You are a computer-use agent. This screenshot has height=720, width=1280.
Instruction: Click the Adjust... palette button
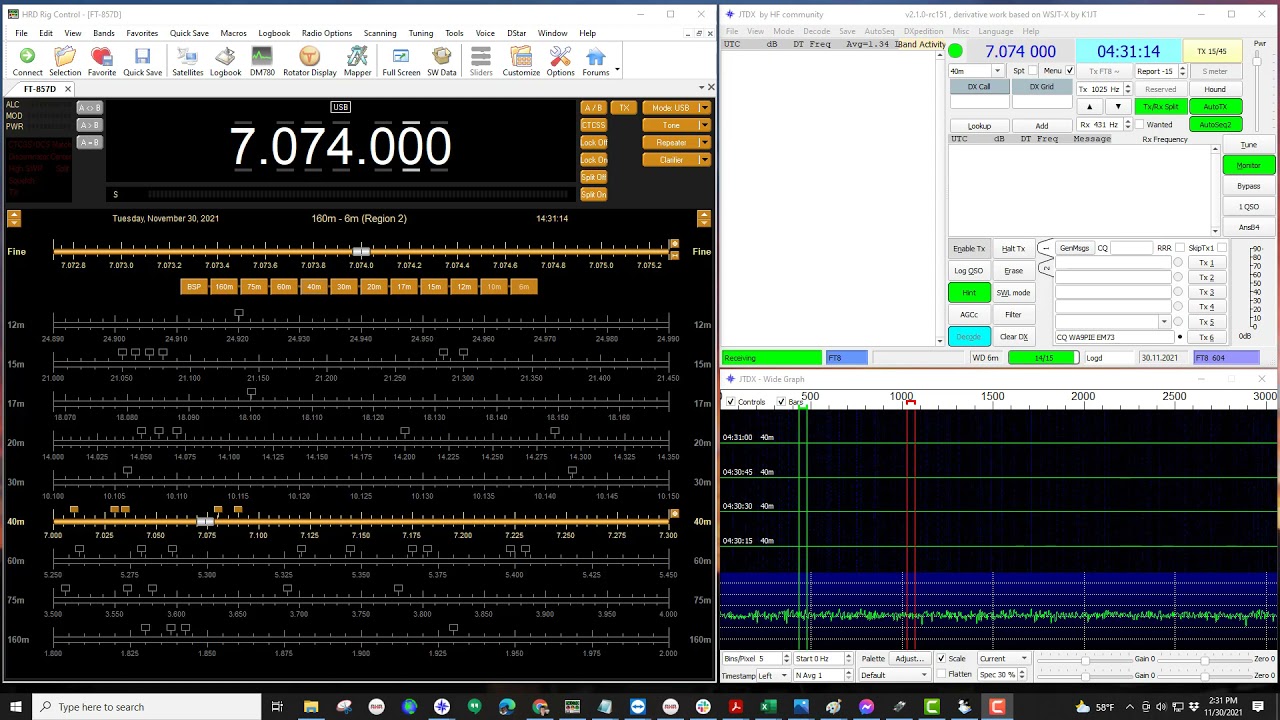[909, 659]
